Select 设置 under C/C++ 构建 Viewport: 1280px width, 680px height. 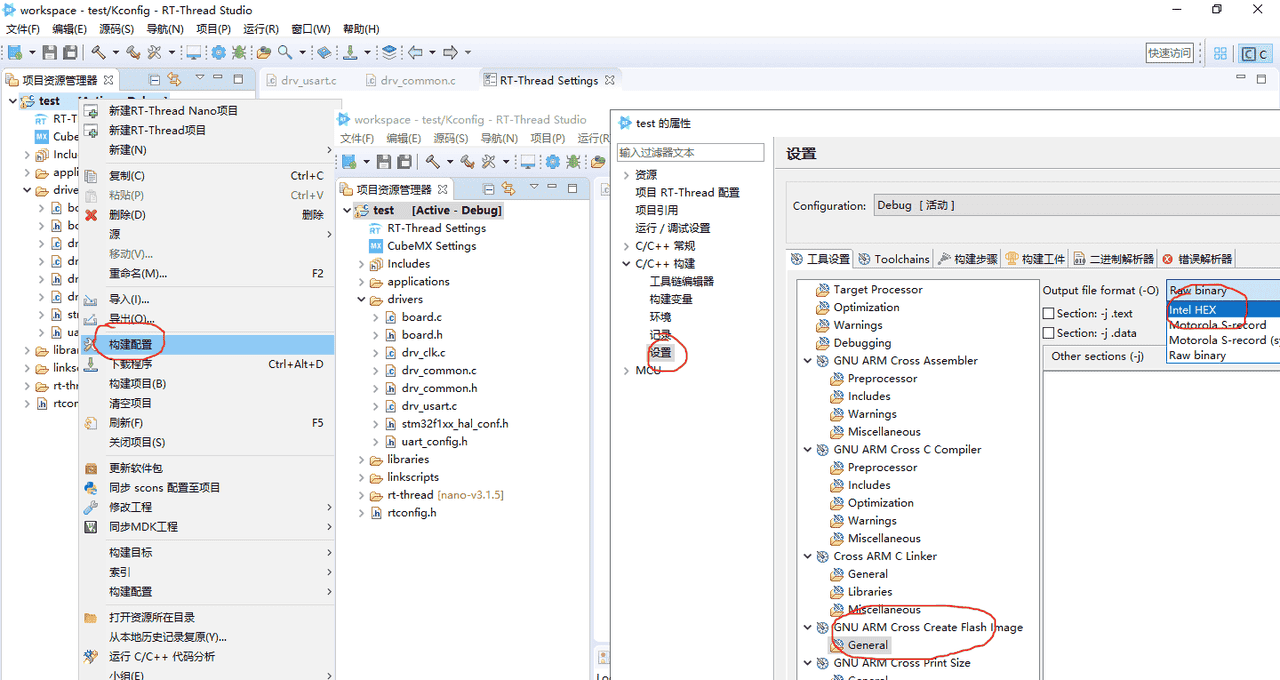(660, 353)
